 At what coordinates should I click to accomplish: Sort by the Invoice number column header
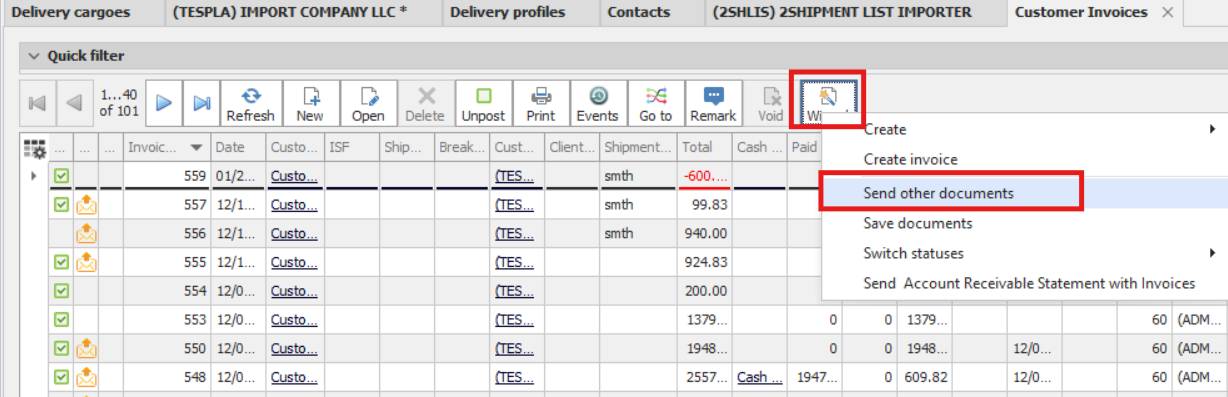[167, 147]
